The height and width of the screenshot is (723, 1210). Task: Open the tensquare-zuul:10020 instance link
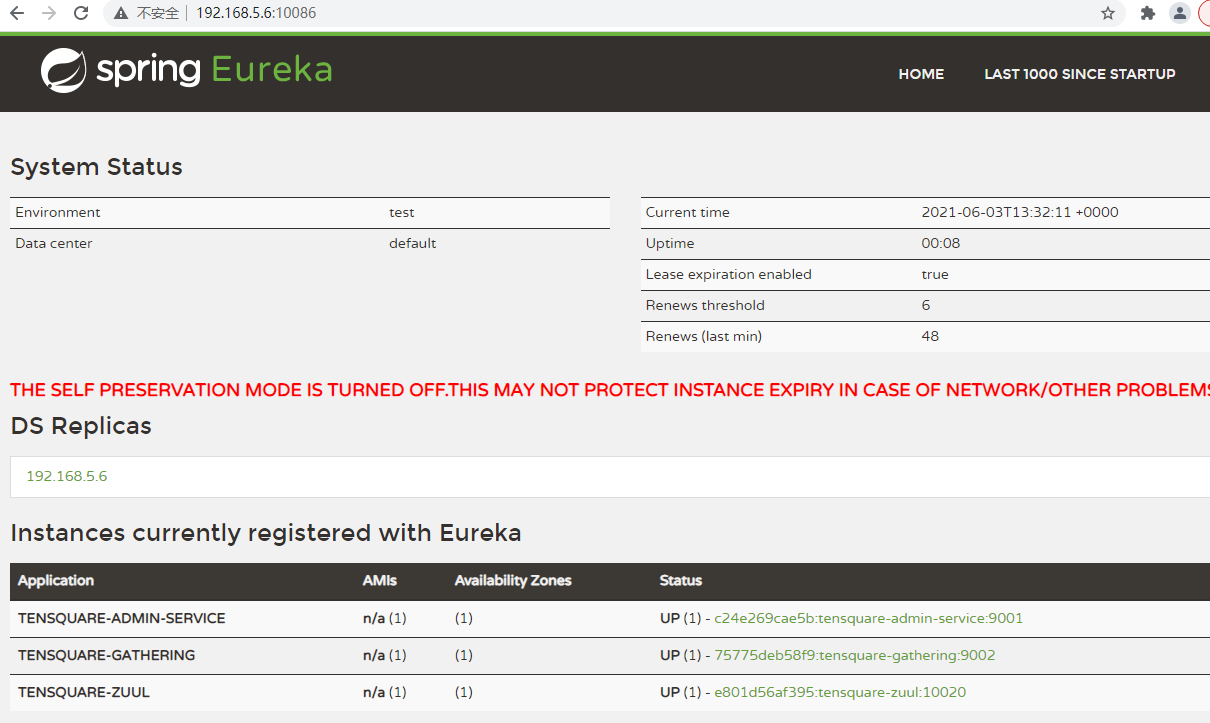pyautogui.click(x=840, y=692)
